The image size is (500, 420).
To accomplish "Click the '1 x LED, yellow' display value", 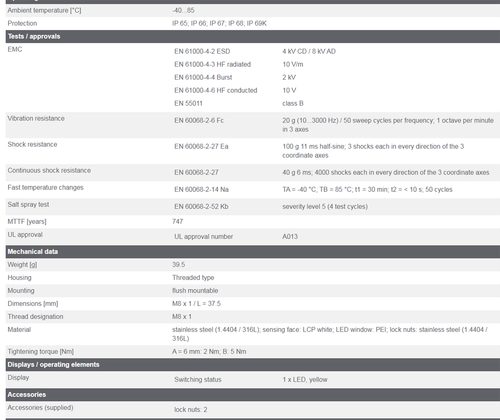I will [x=305, y=380].
